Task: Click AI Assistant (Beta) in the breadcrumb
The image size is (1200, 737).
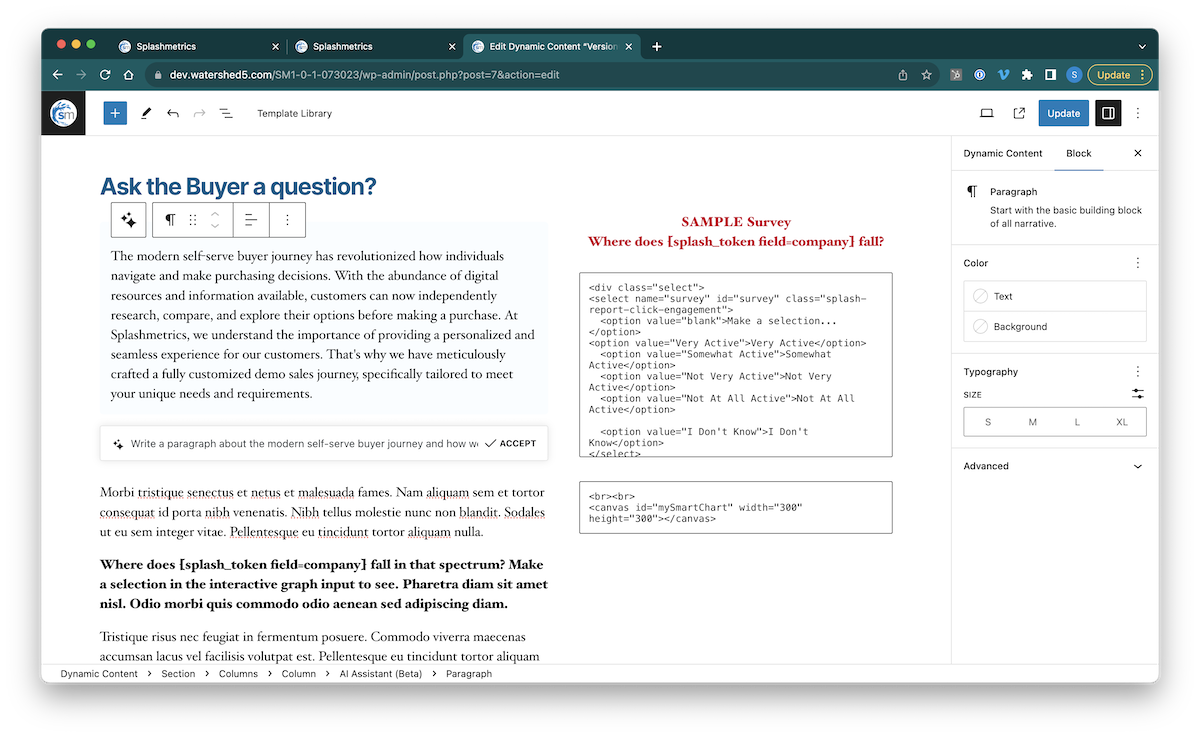Action: 381,674
